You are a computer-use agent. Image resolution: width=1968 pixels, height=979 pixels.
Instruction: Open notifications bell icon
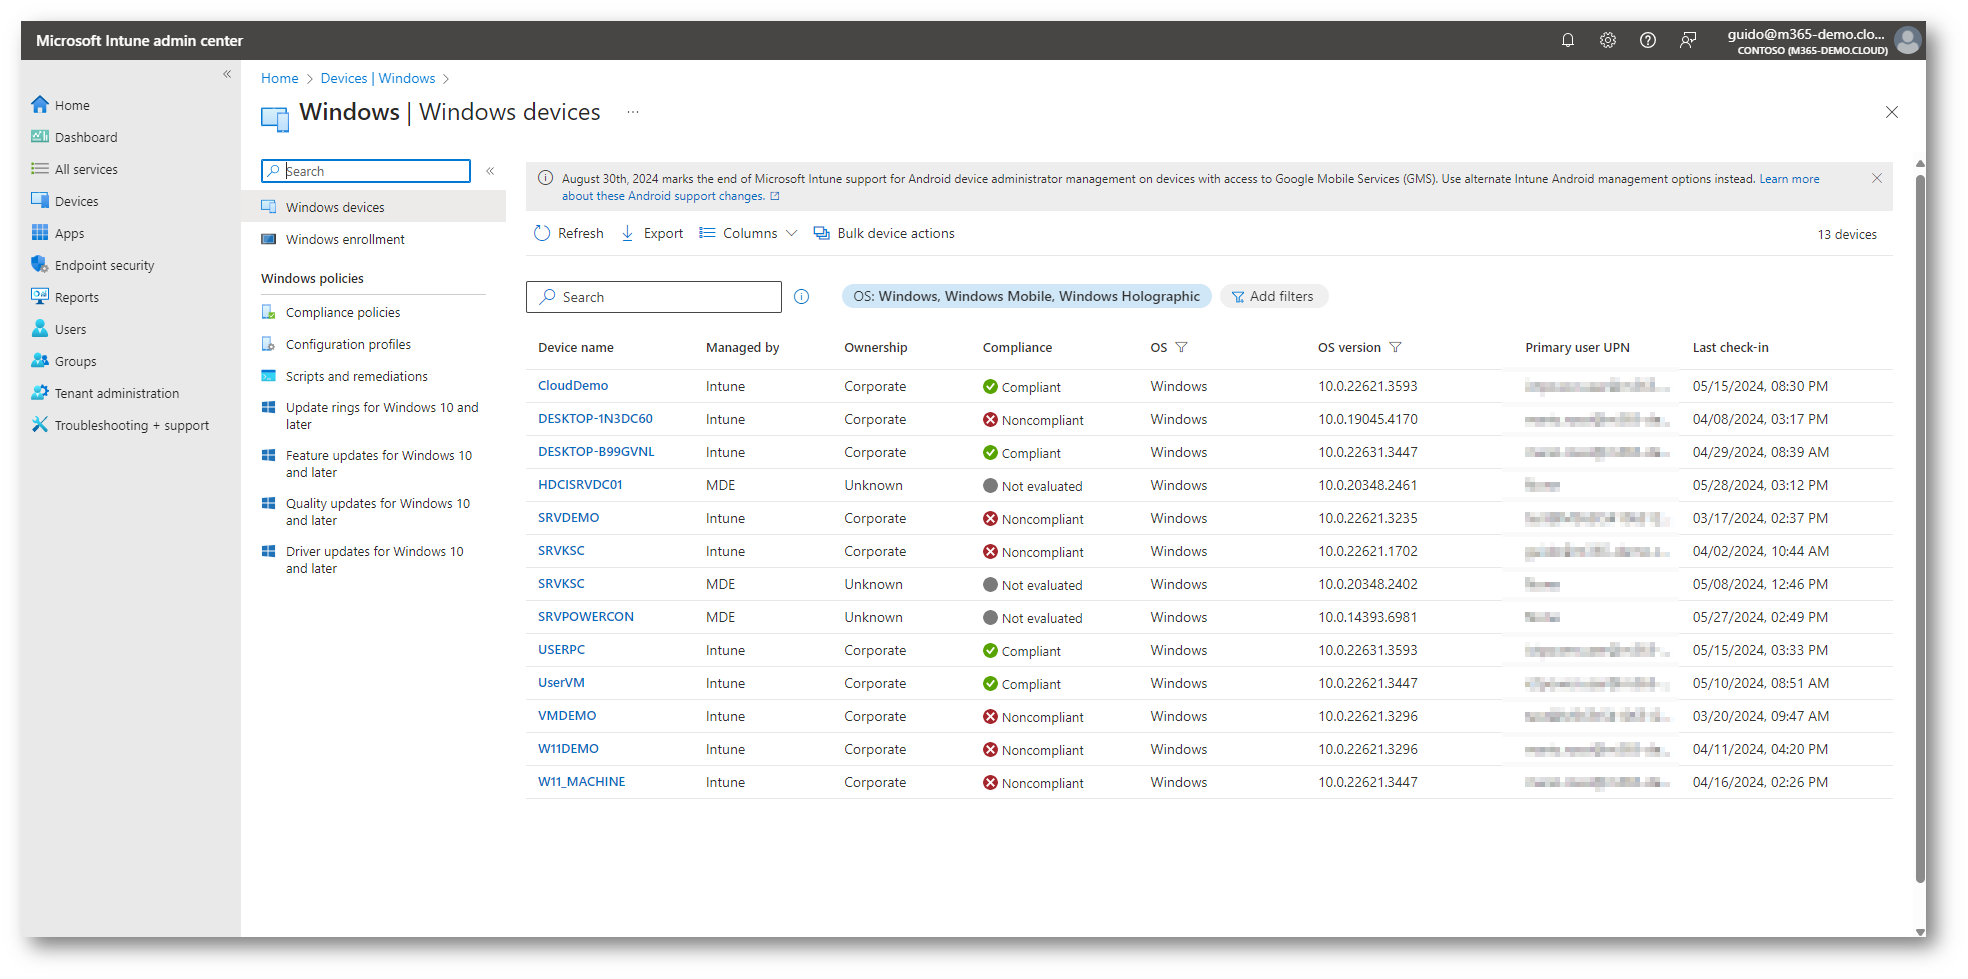click(x=1568, y=40)
